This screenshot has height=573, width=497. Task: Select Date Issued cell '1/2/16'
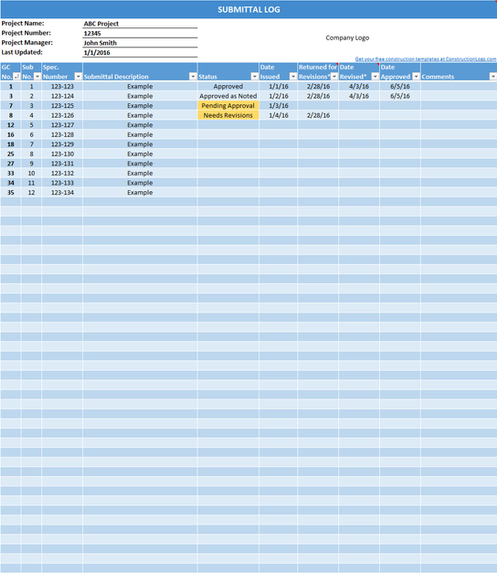[x=278, y=96]
